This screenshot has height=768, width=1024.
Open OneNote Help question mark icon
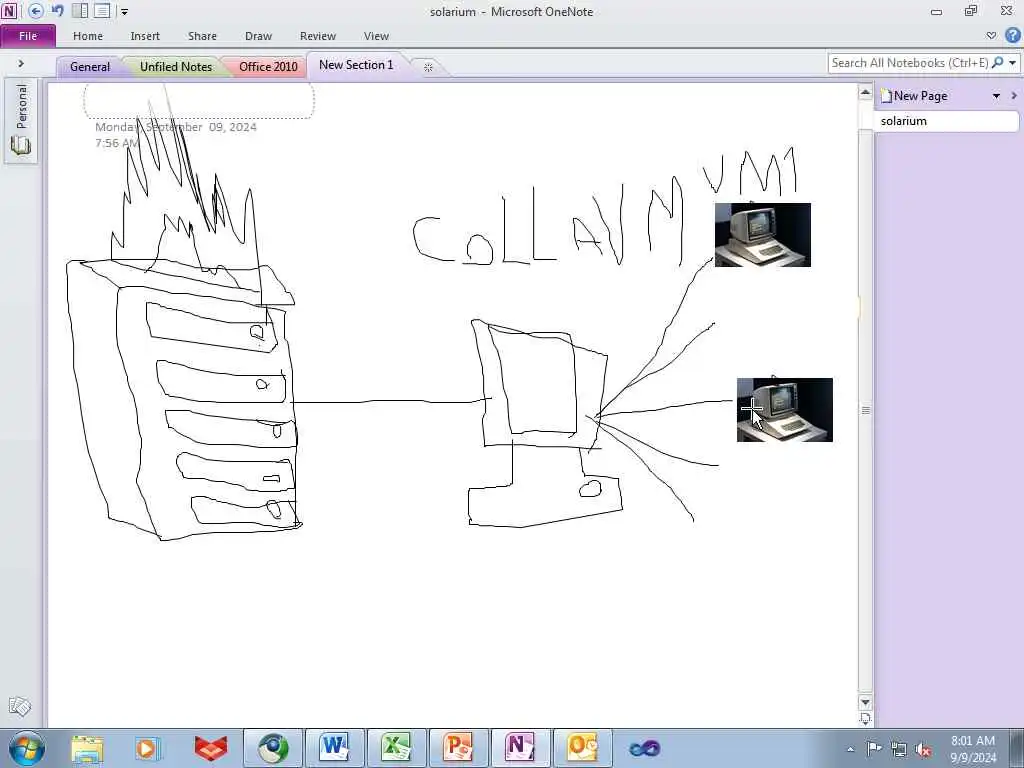coord(1012,35)
